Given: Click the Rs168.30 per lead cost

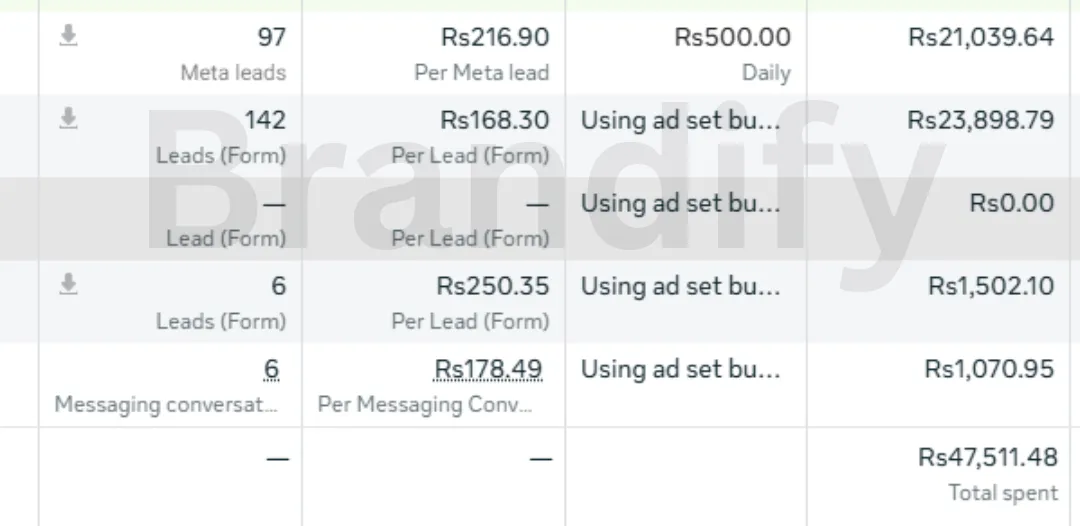Looking at the screenshot, I should [x=494, y=121].
